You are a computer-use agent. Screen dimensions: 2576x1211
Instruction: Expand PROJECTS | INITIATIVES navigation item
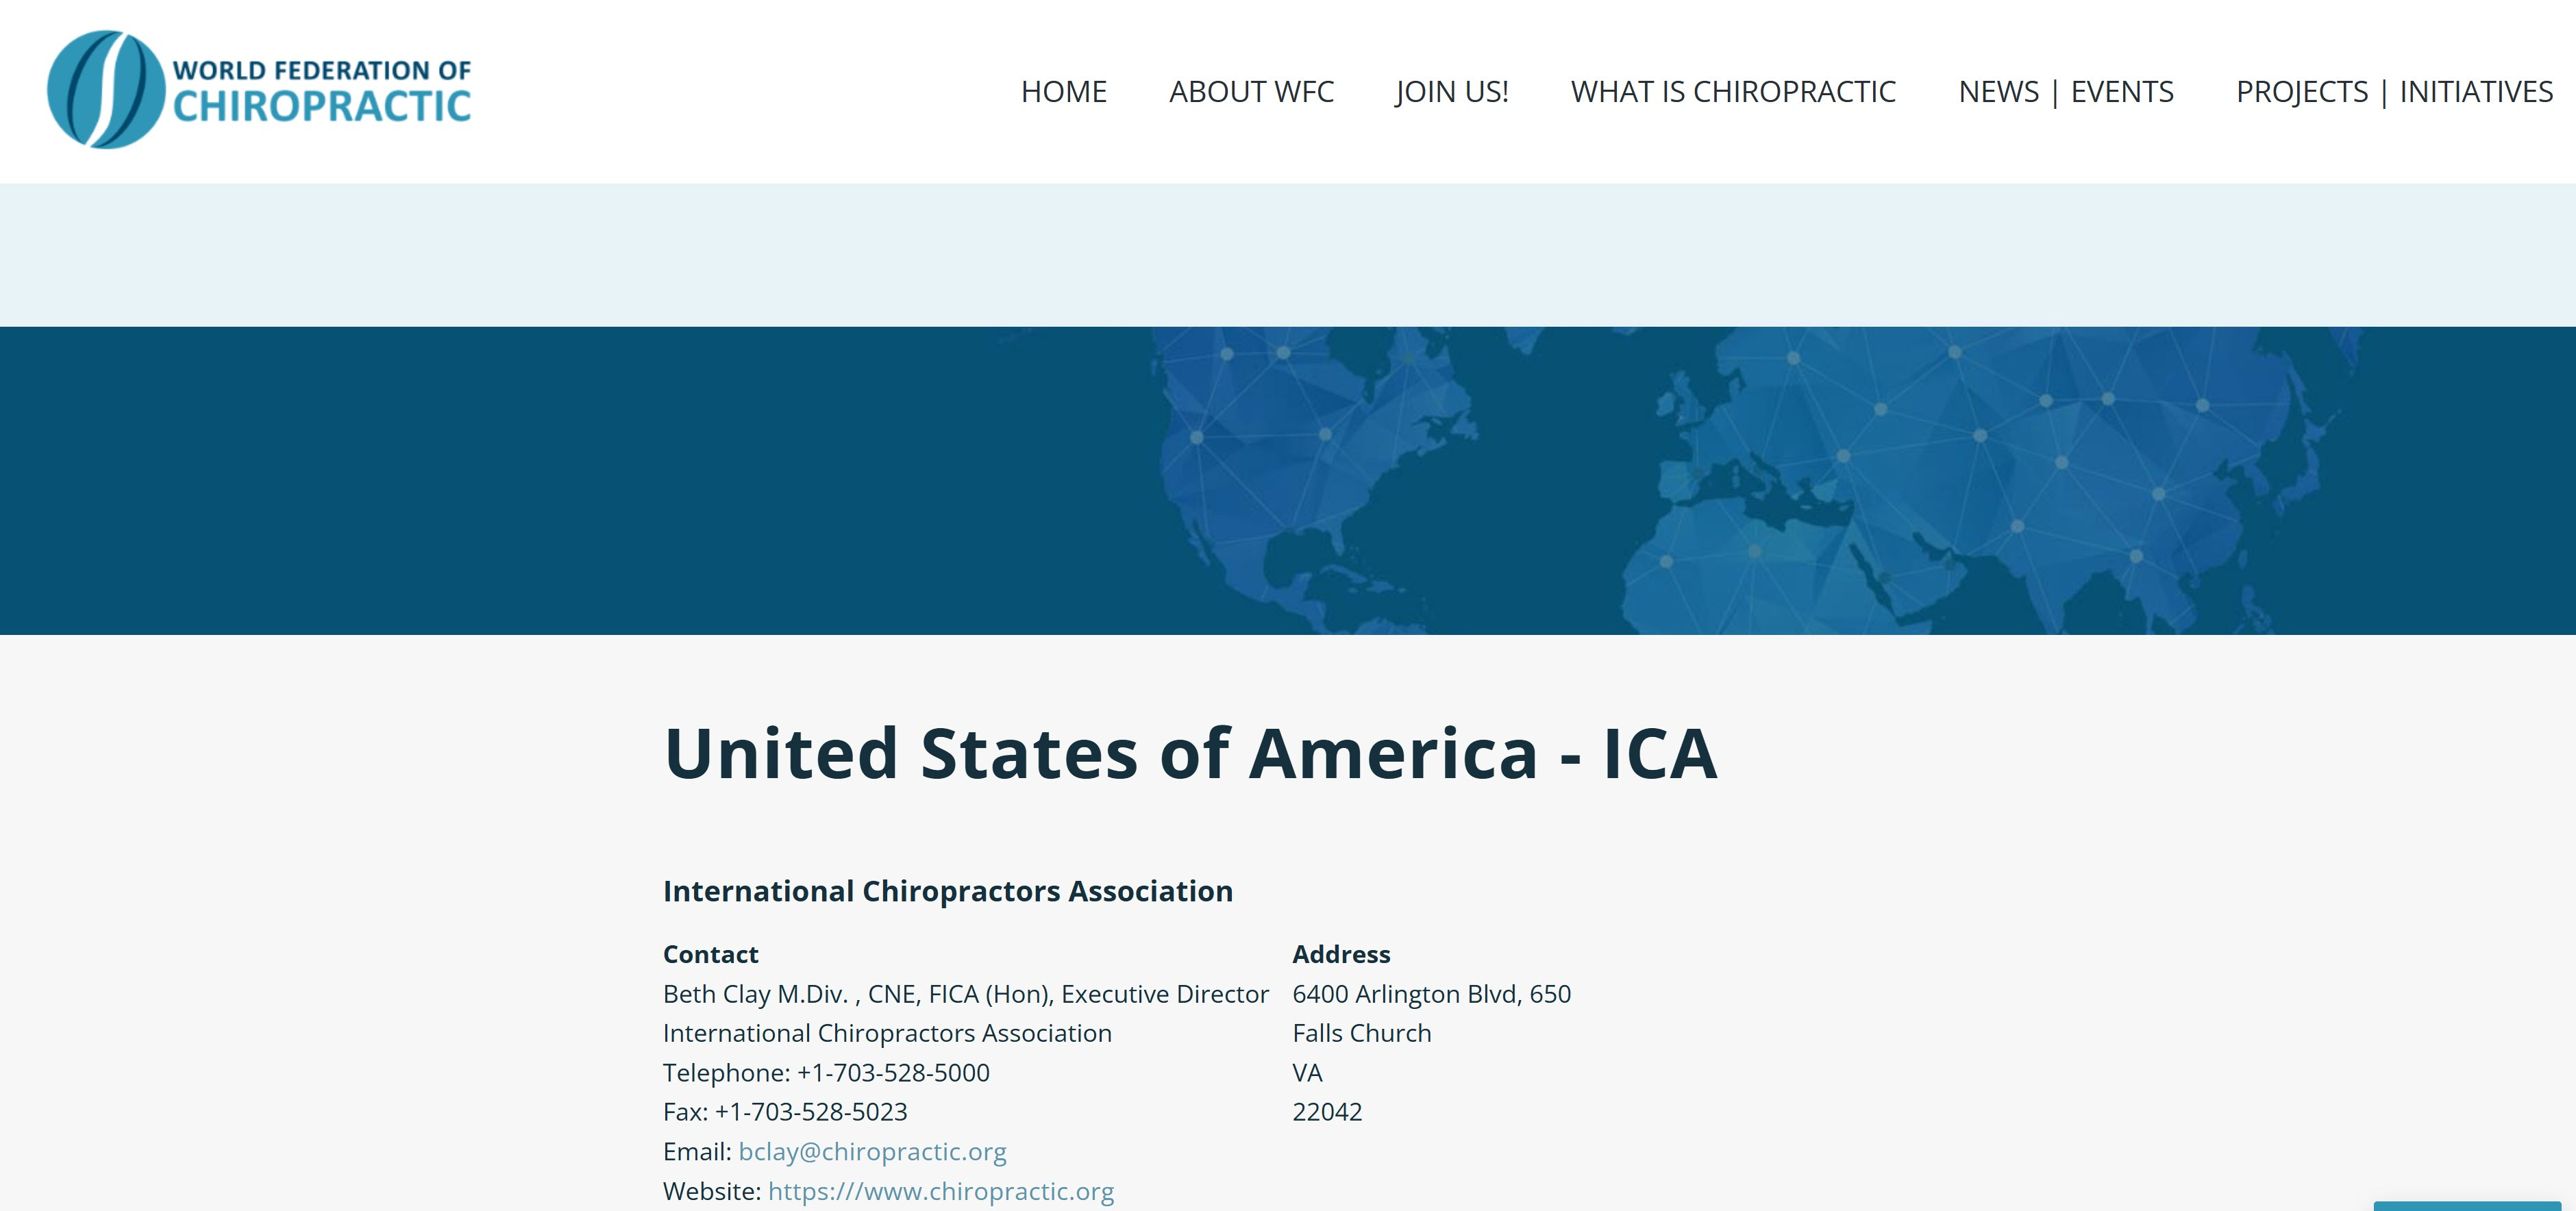click(x=2394, y=92)
